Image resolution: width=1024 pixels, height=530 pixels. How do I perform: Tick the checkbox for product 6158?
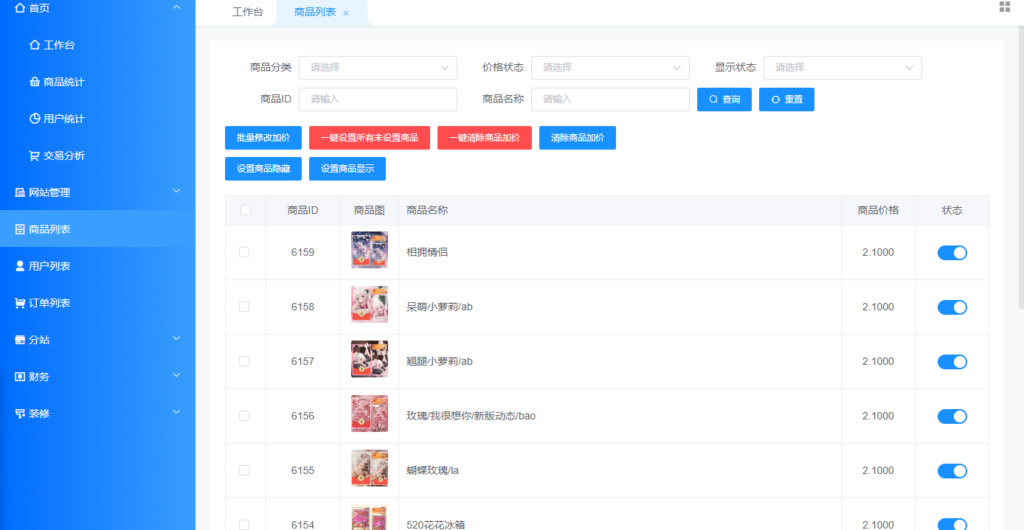[244, 307]
